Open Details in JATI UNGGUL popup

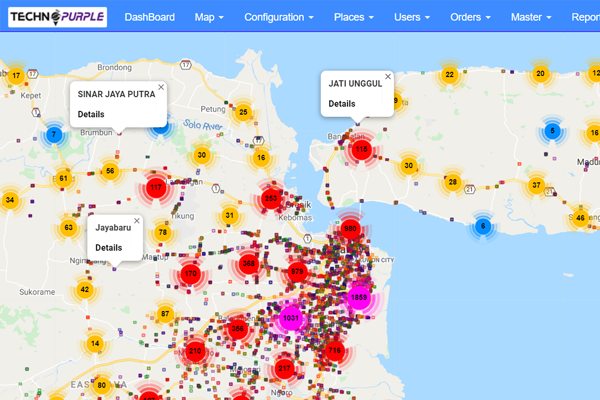(x=342, y=104)
